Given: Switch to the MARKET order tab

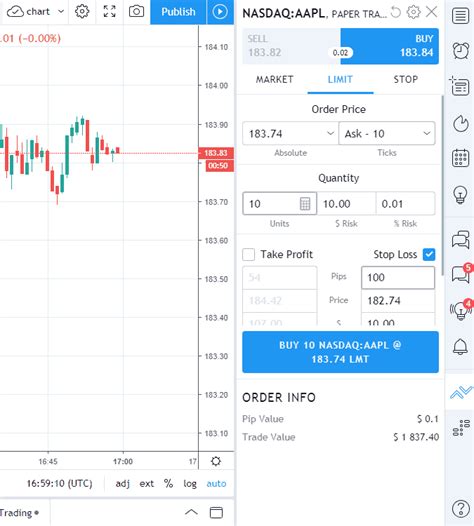Looking at the screenshot, I should pyautogui.click(x=275, y=80).
